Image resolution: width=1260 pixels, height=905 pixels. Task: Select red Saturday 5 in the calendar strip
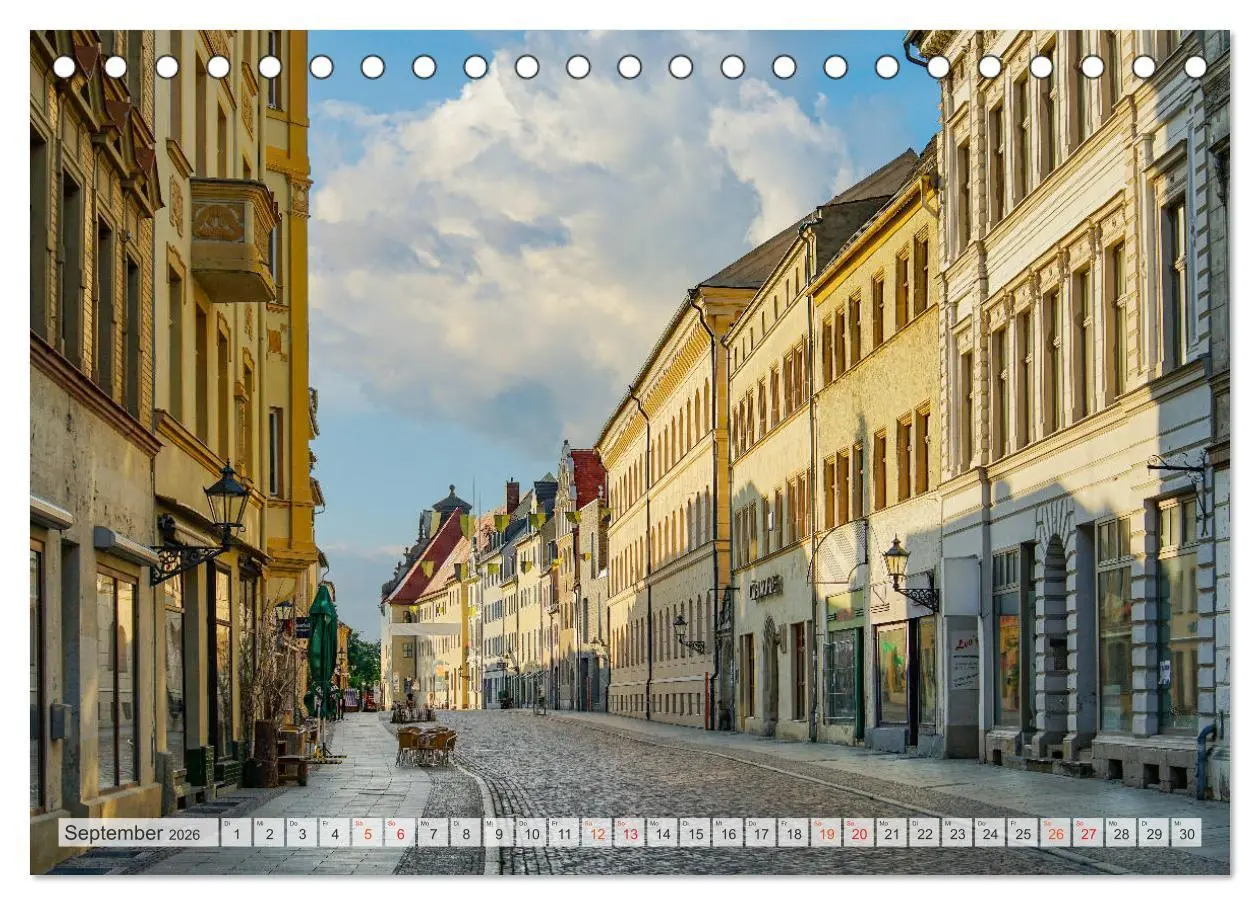point(367,833)
